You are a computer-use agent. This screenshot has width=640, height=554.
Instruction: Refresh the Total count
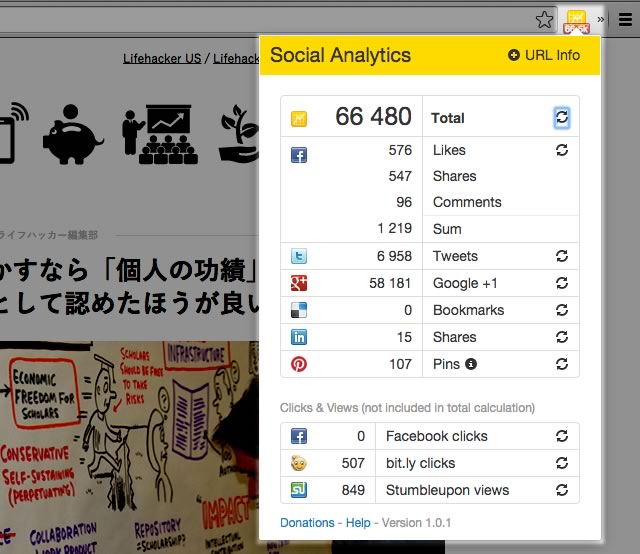(x=562, y=118)
